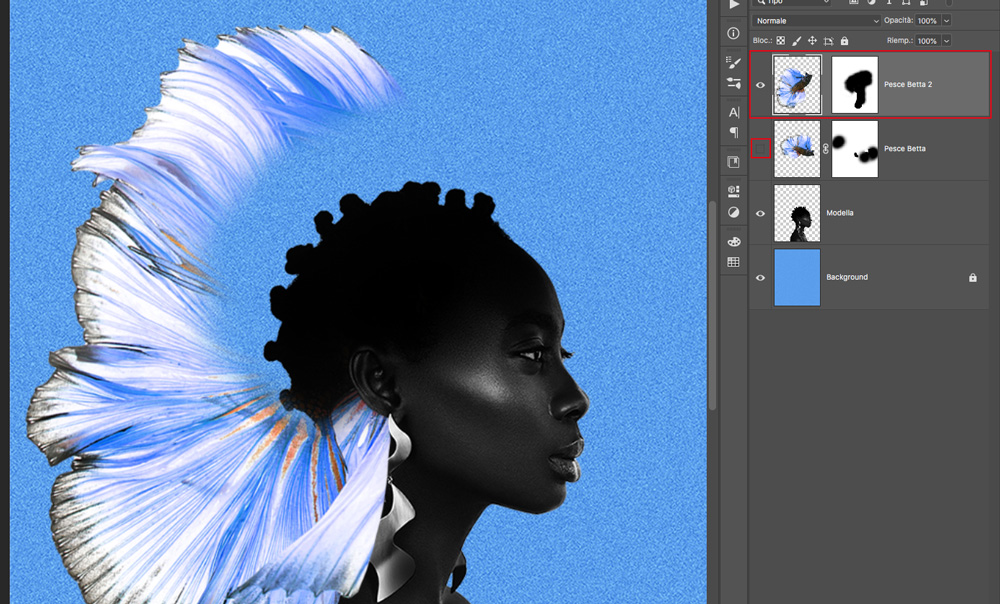Viewport: 1000px width, 604px height.
Task: Click the Lock all padlock icon
Action: [x=844, y=41]
